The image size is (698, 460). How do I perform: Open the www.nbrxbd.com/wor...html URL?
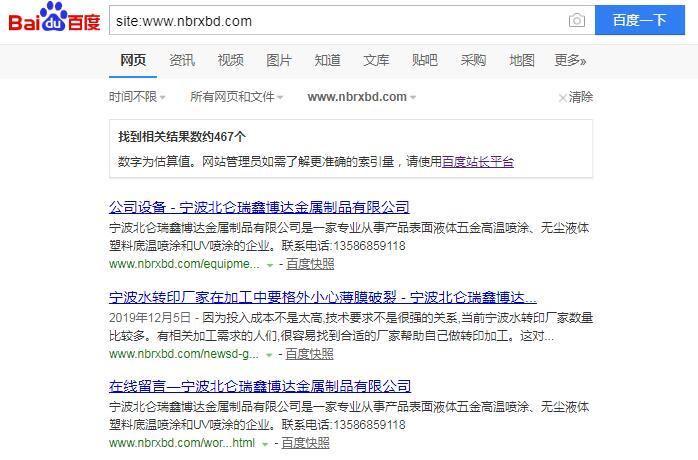tap(182, 443)
